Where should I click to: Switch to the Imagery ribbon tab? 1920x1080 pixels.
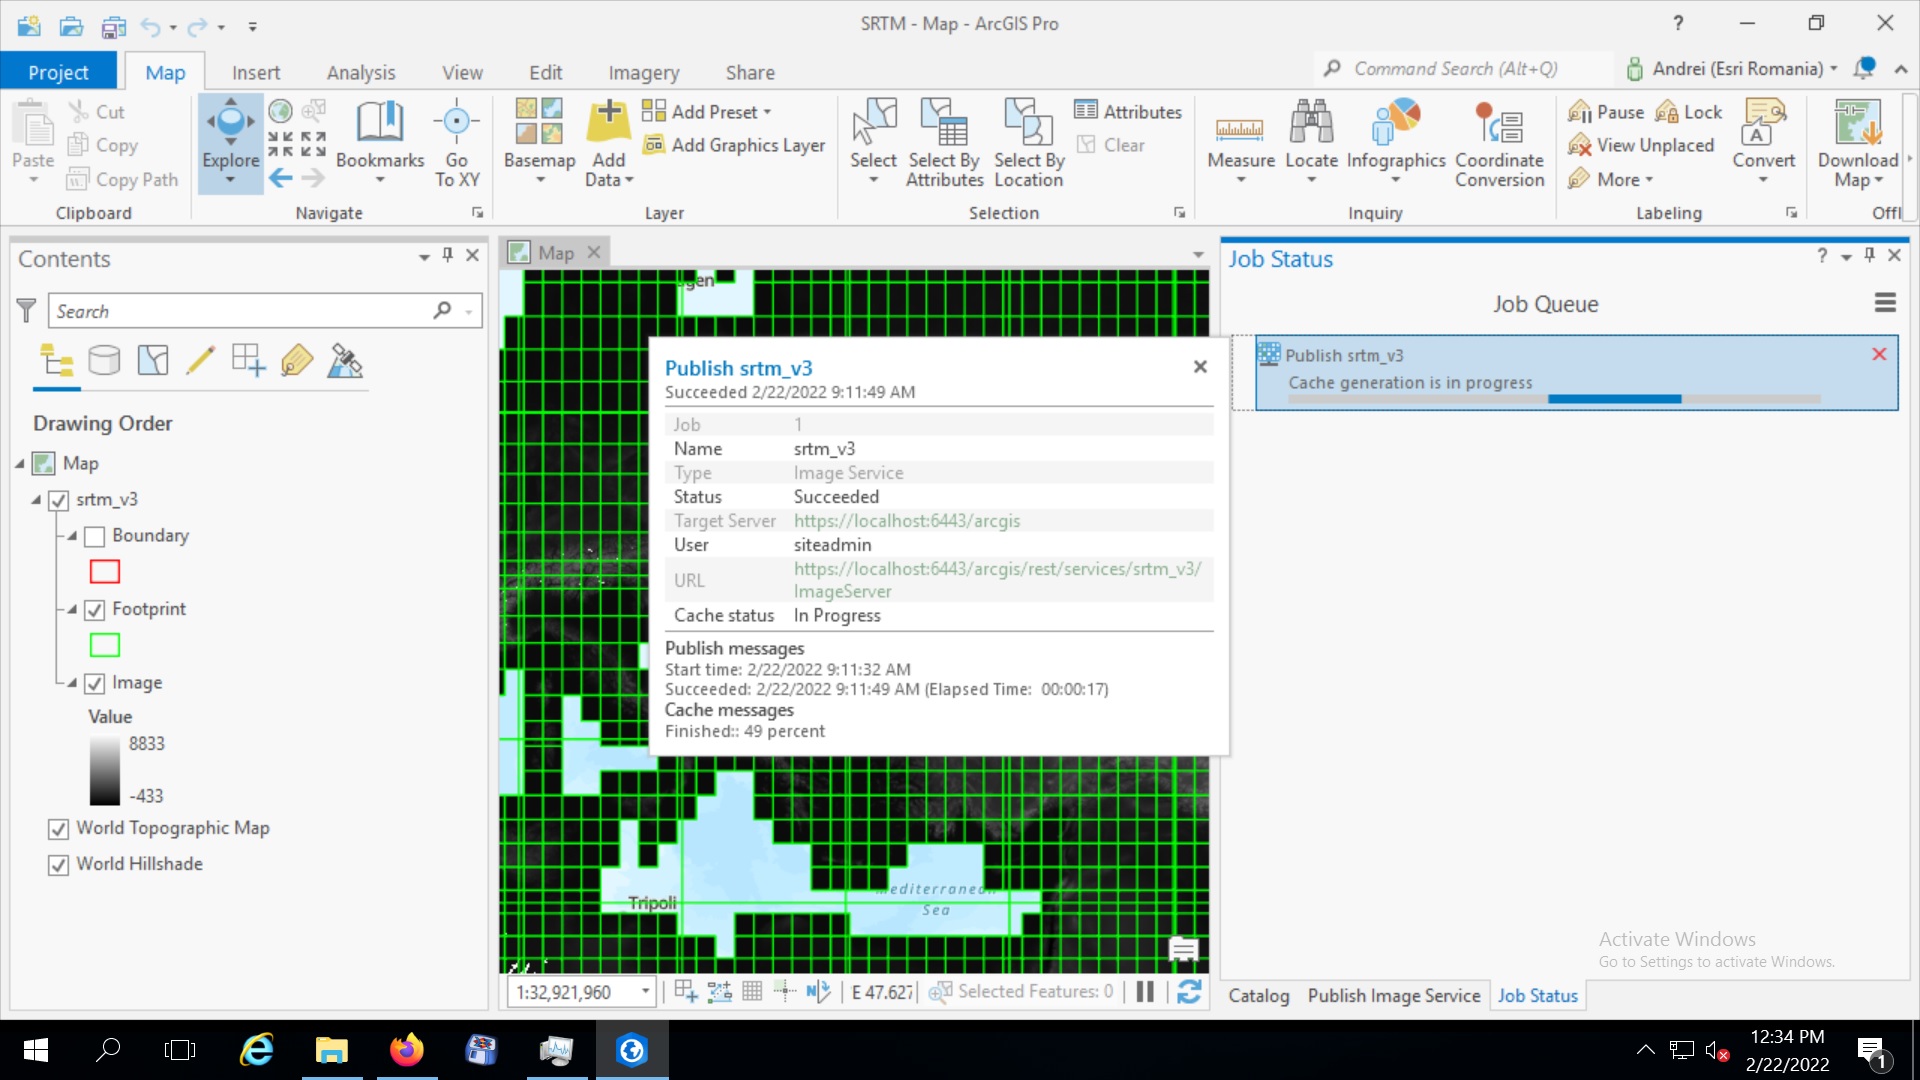click(643, 71)
